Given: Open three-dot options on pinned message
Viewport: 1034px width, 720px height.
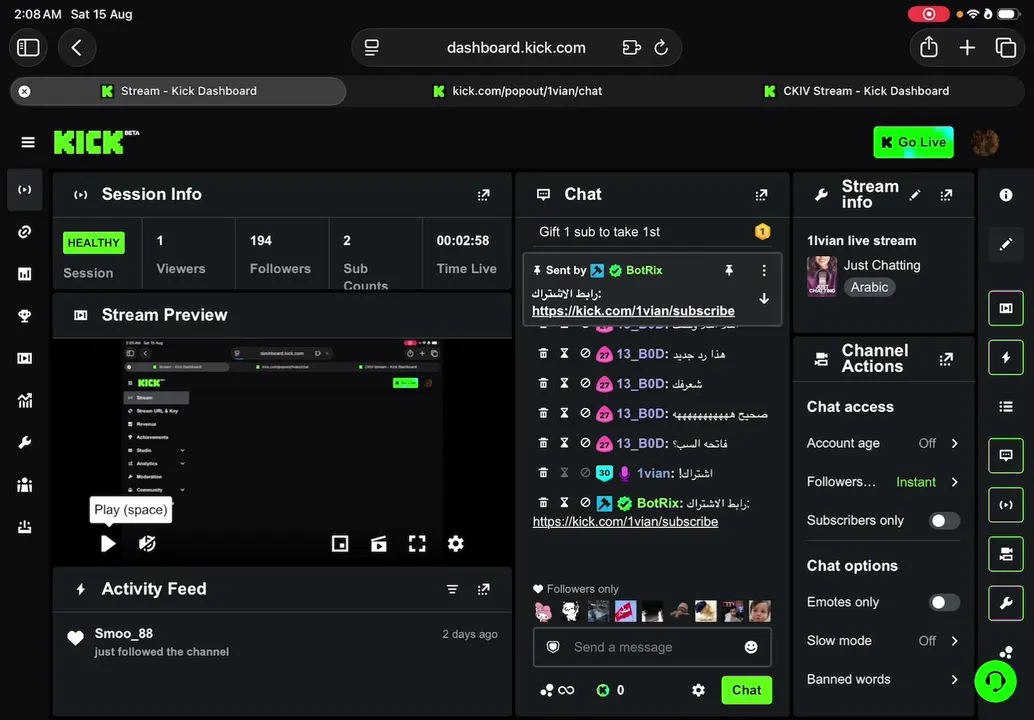Looking at the screenshot, I should pos(764,270).
